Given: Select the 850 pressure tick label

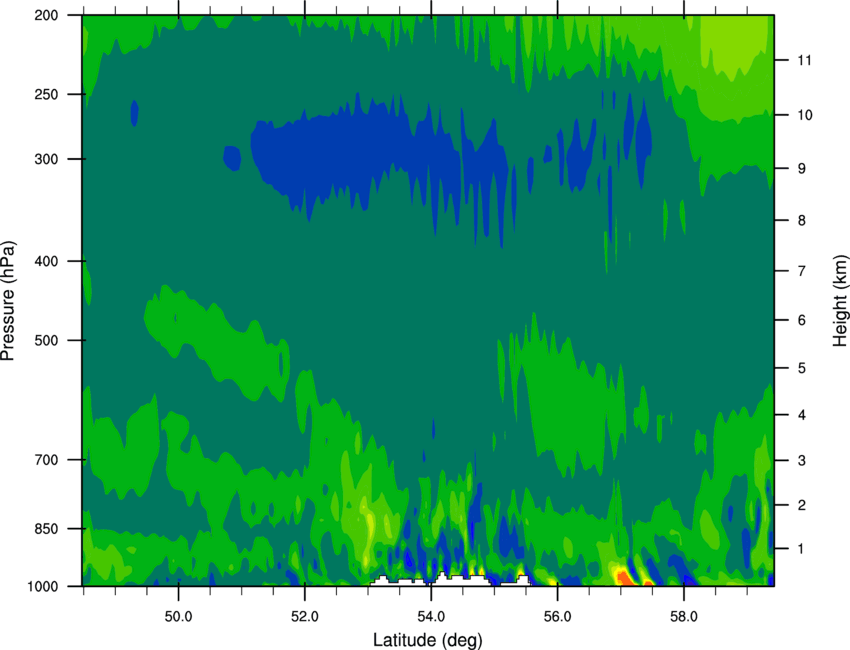Looking at the screenshot, I should (46, 529).
